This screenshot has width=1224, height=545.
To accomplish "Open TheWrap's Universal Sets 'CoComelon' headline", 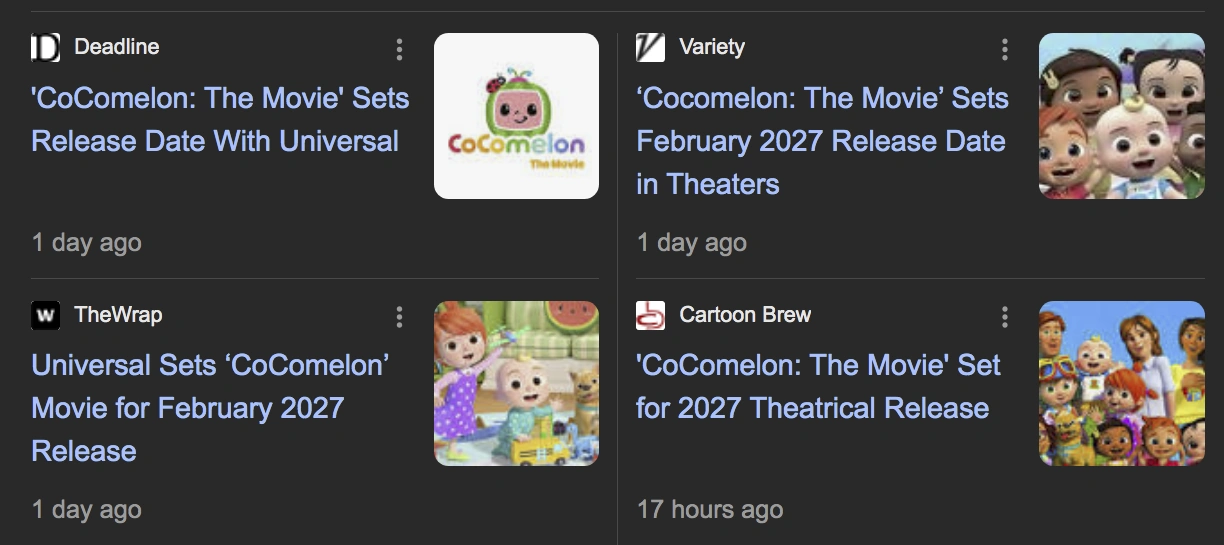I will click(x=210, y=407).
